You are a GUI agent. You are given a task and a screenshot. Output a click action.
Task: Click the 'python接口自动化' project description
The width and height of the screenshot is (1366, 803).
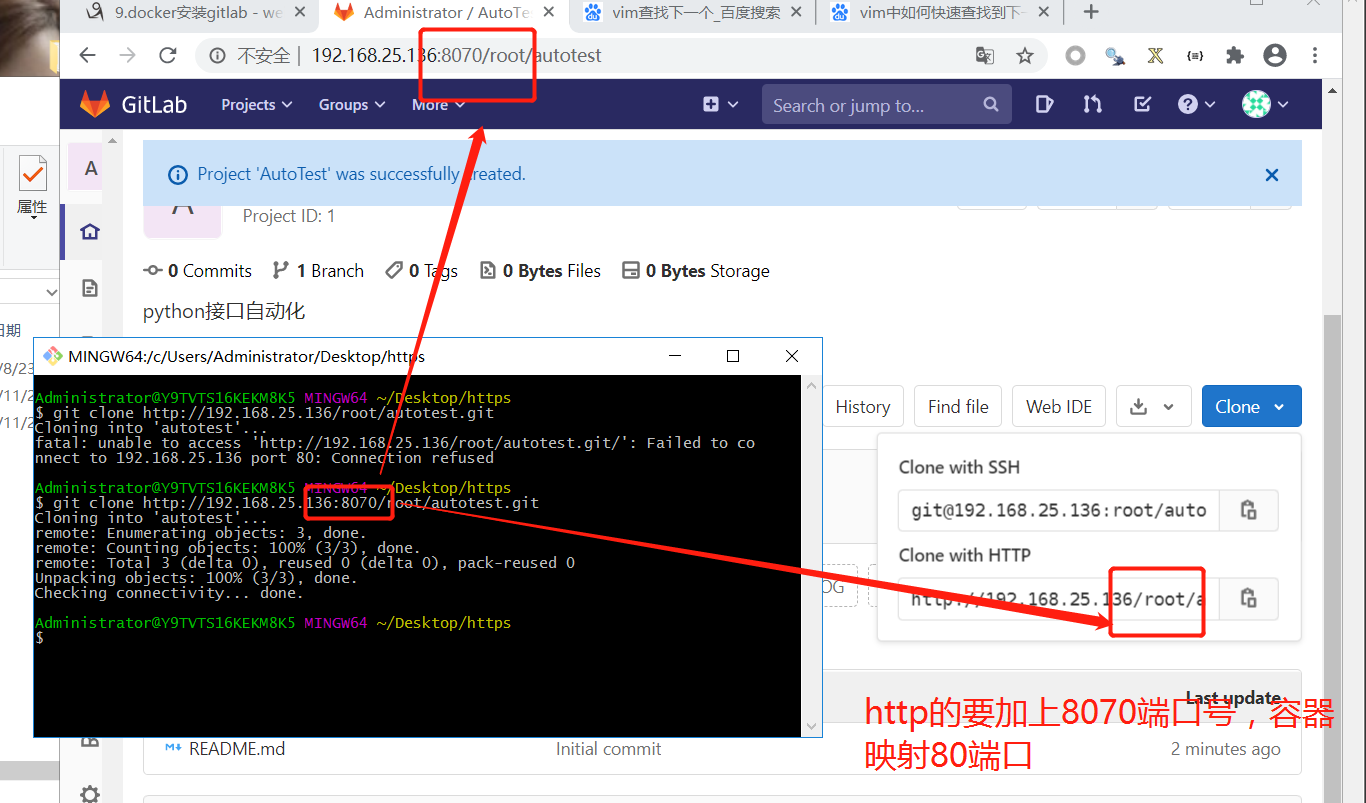[x=224, y=312]
